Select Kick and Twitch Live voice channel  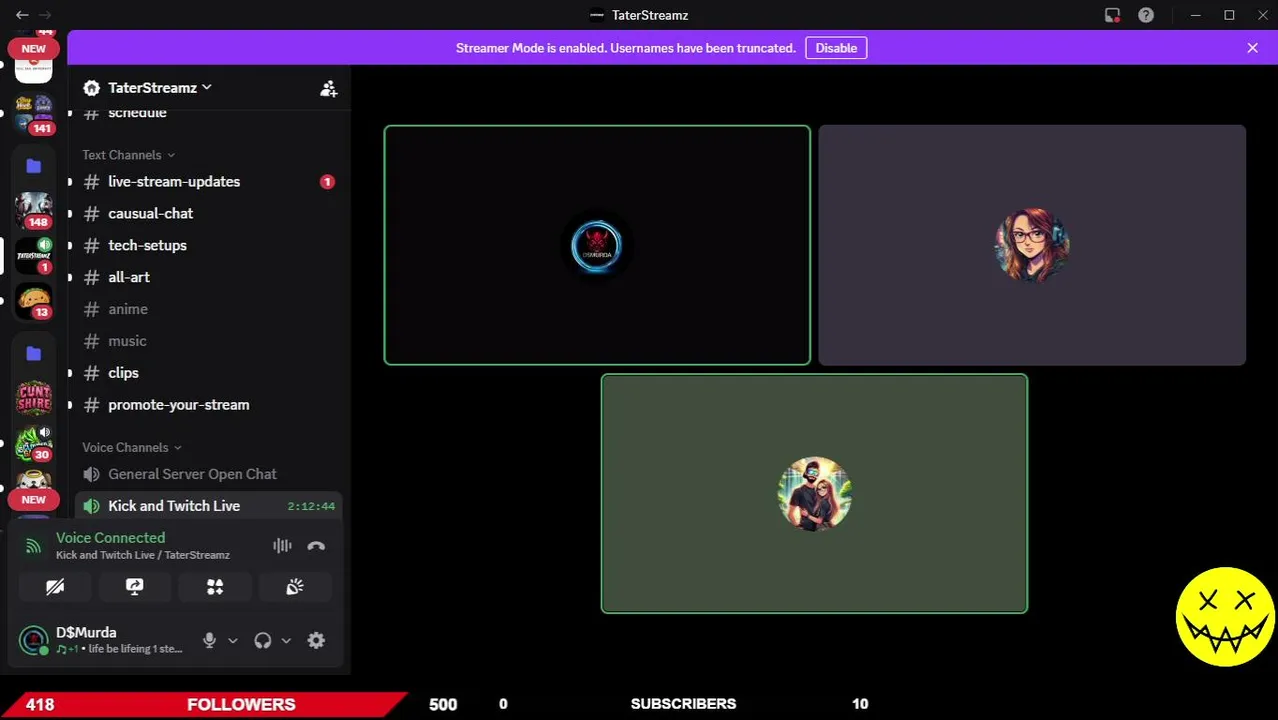[209, 506]
